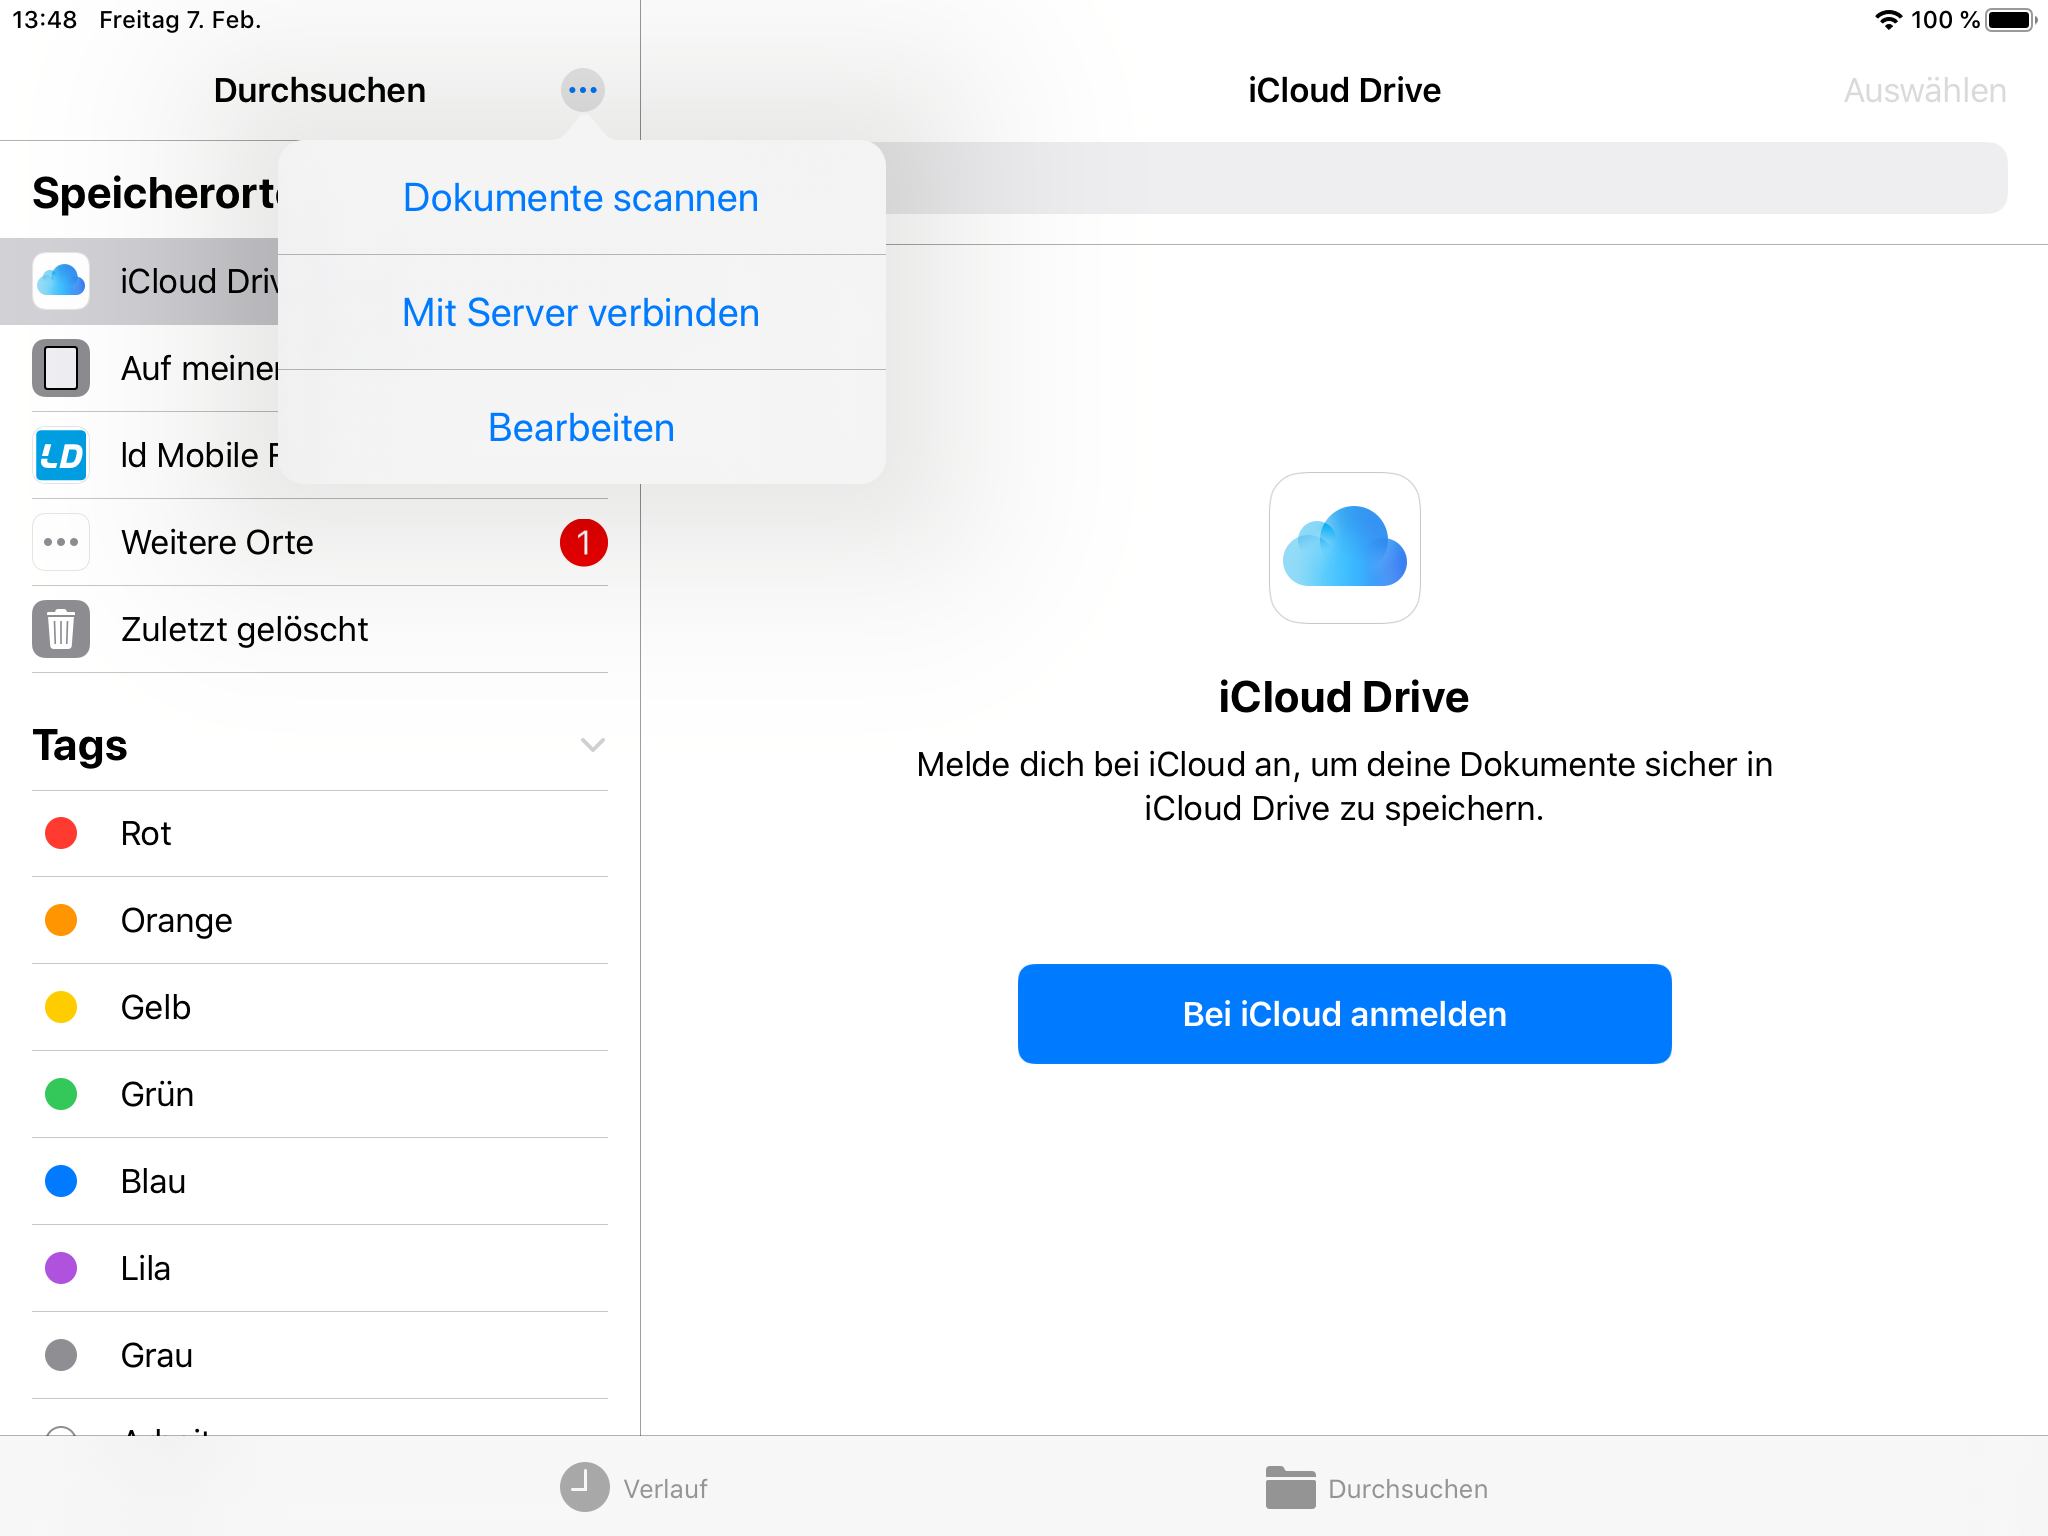This screenshot has height=1536, width=2048.
Task: Open the Lila tag label
Action: click(146, 1268)
